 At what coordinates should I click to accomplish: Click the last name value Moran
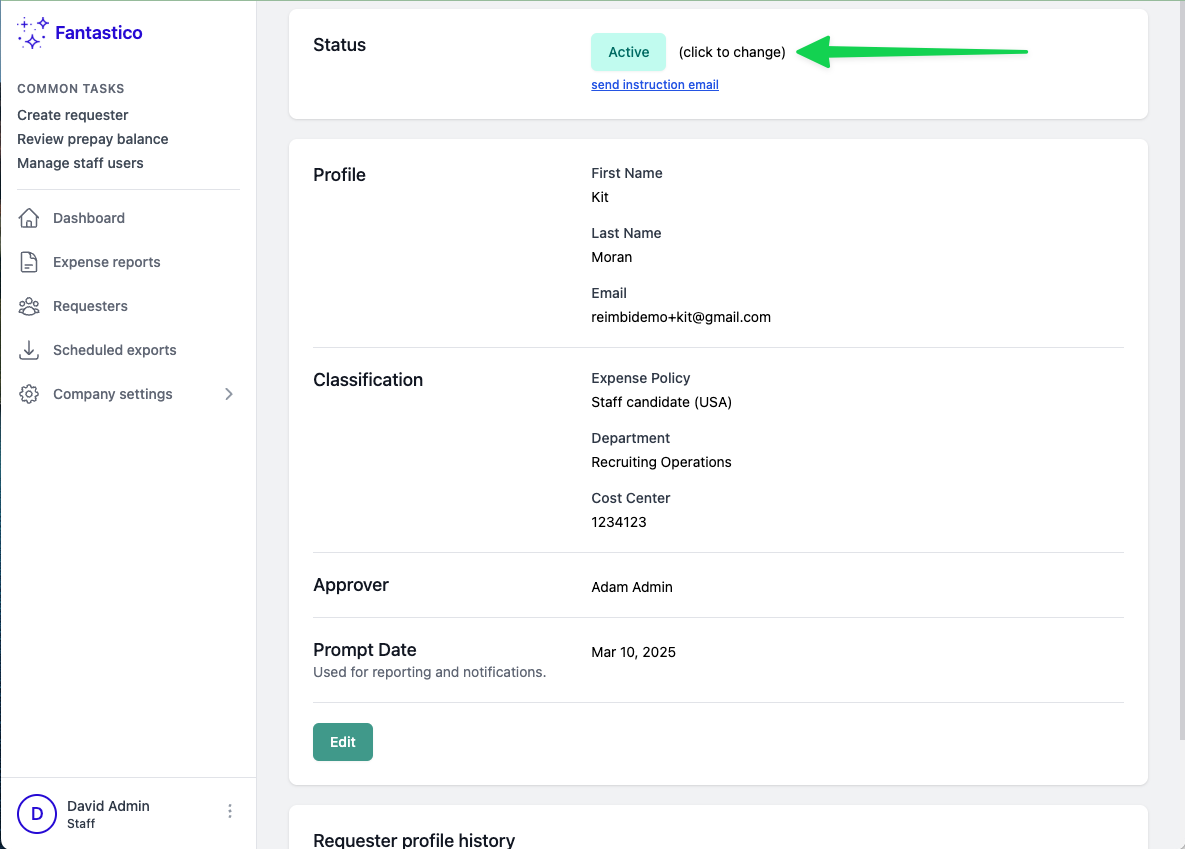point(611,257)
